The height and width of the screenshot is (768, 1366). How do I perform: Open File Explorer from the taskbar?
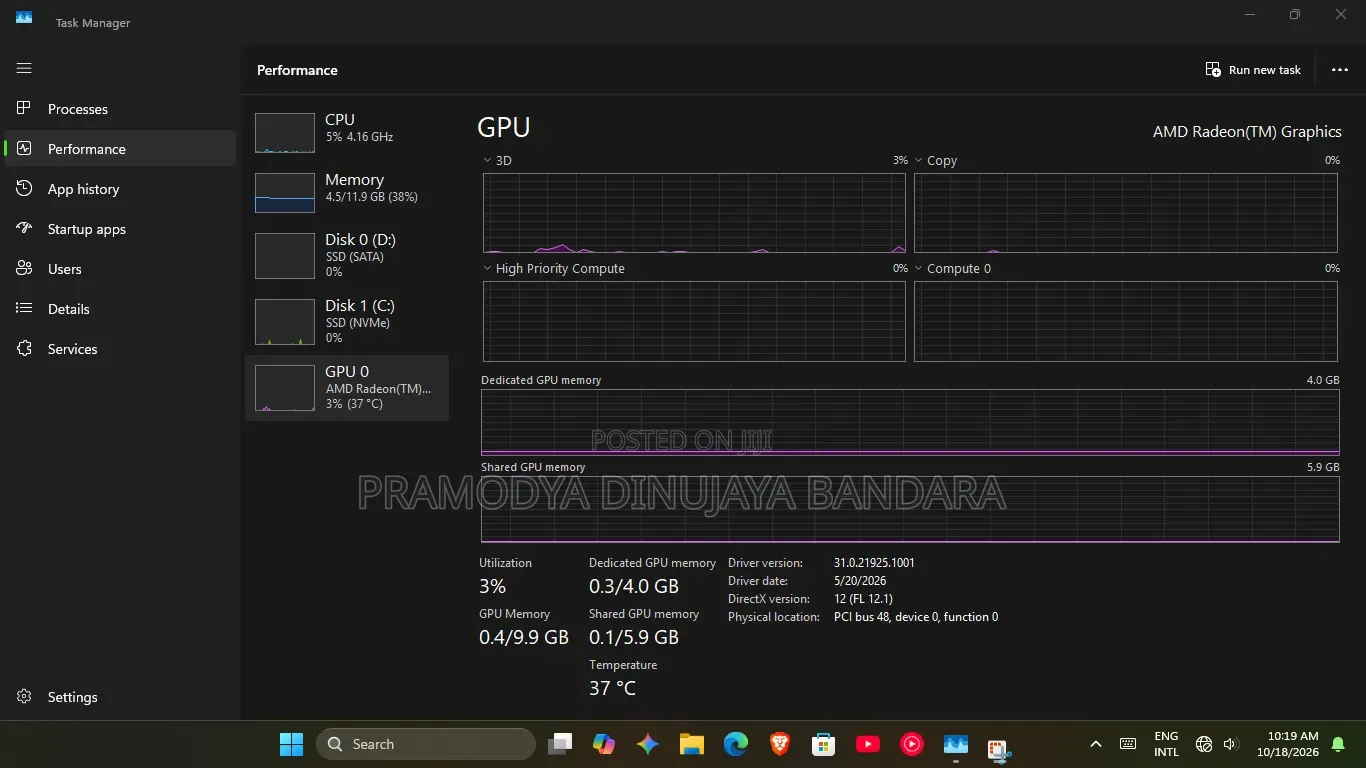pyautogui.click(x=692, y=744)
